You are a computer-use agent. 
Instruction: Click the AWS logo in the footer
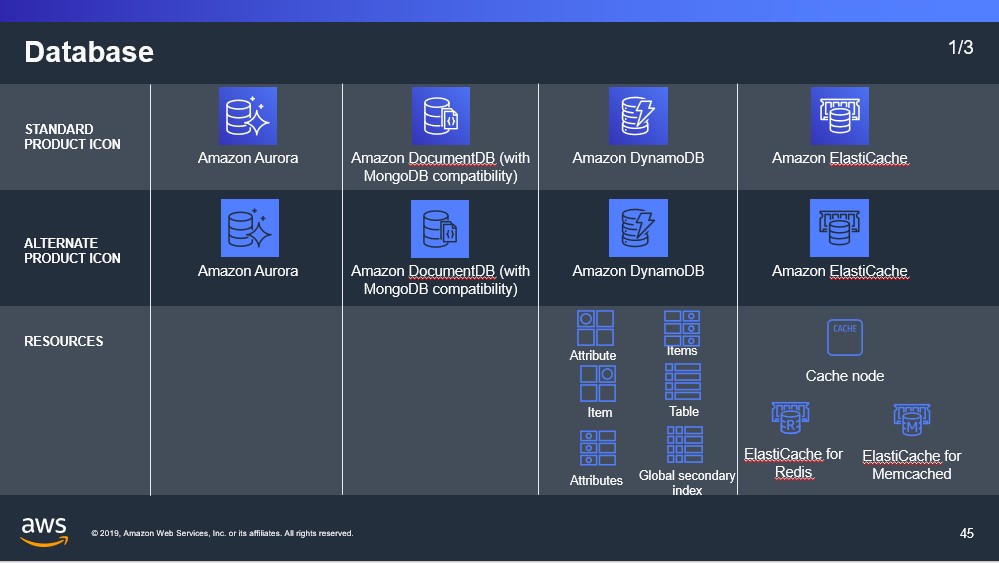click(44, 532)
